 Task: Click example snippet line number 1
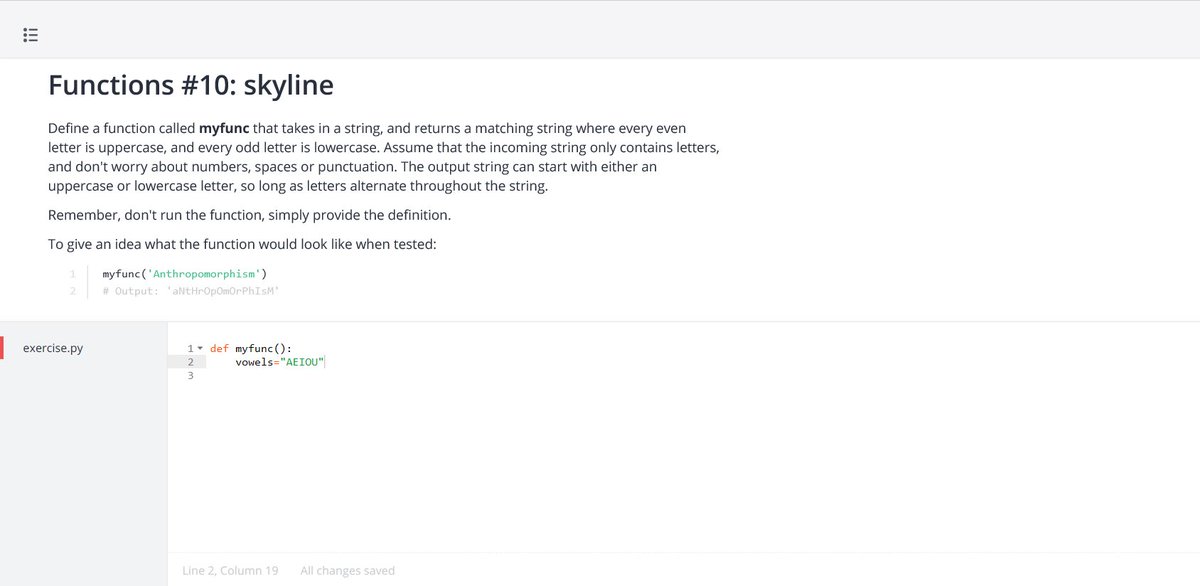[x=73, y=274]
